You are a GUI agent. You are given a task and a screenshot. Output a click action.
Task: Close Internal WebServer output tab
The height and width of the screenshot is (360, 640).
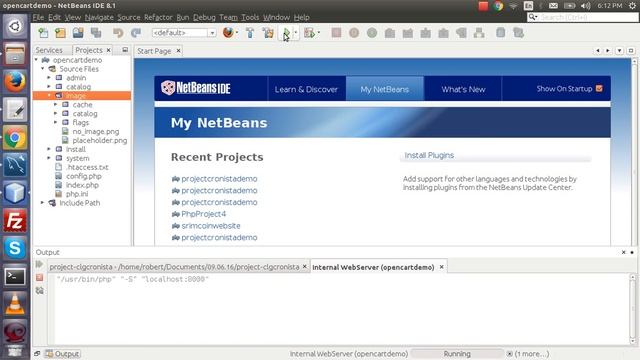441,267
